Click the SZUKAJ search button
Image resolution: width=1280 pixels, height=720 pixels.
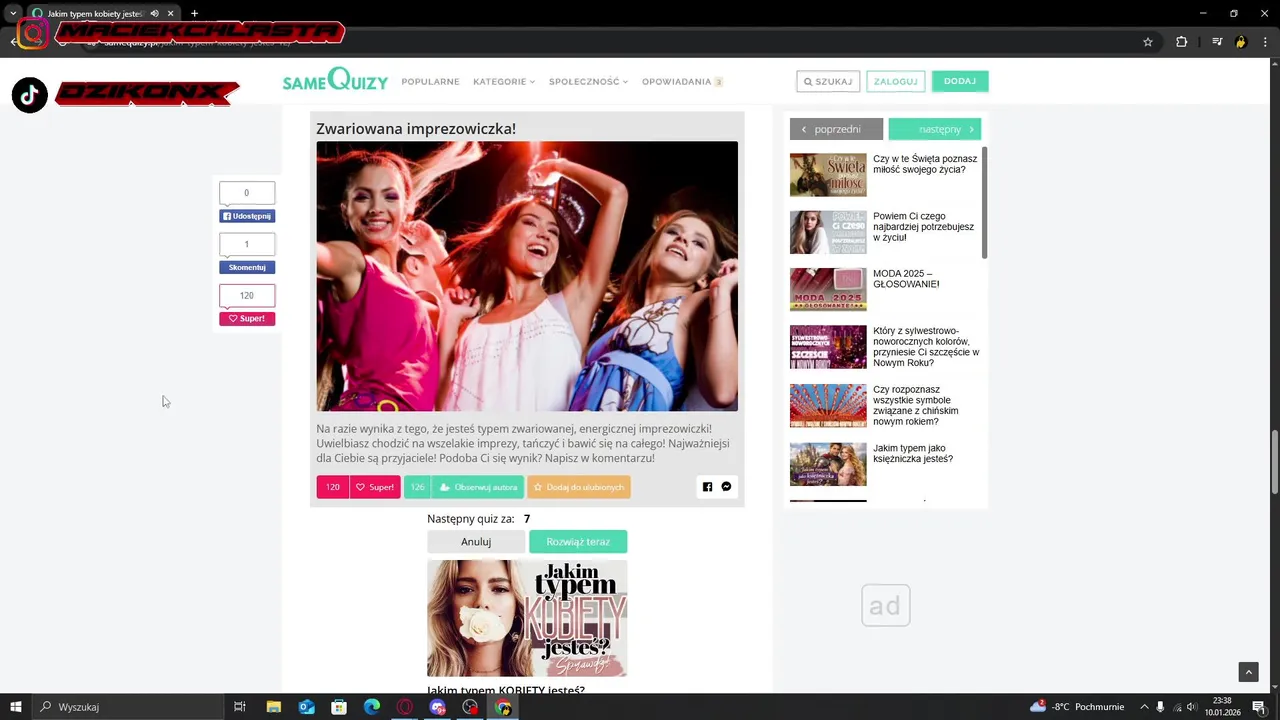point(828,82)
